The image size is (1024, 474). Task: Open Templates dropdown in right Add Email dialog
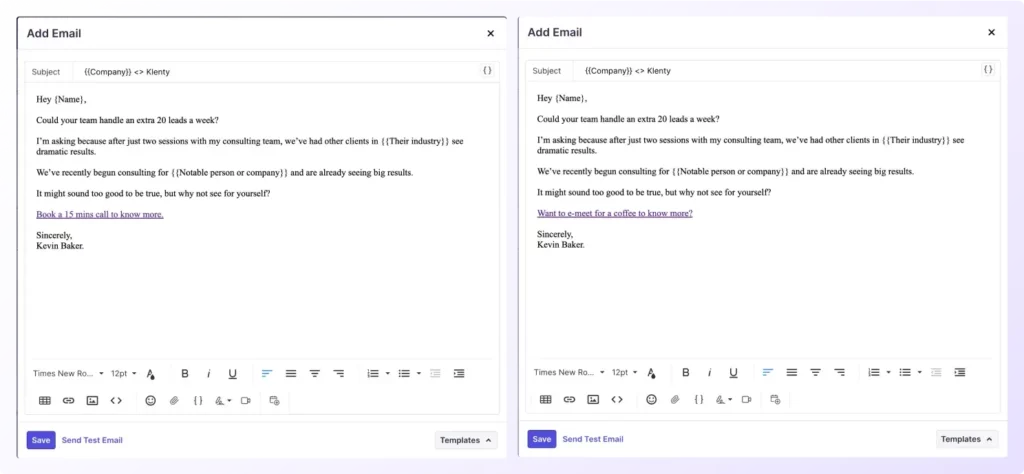click(967, 439)
